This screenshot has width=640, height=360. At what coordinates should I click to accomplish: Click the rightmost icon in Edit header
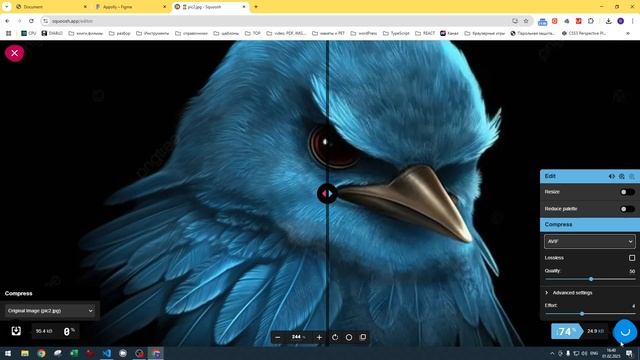[x=632, y=176]
